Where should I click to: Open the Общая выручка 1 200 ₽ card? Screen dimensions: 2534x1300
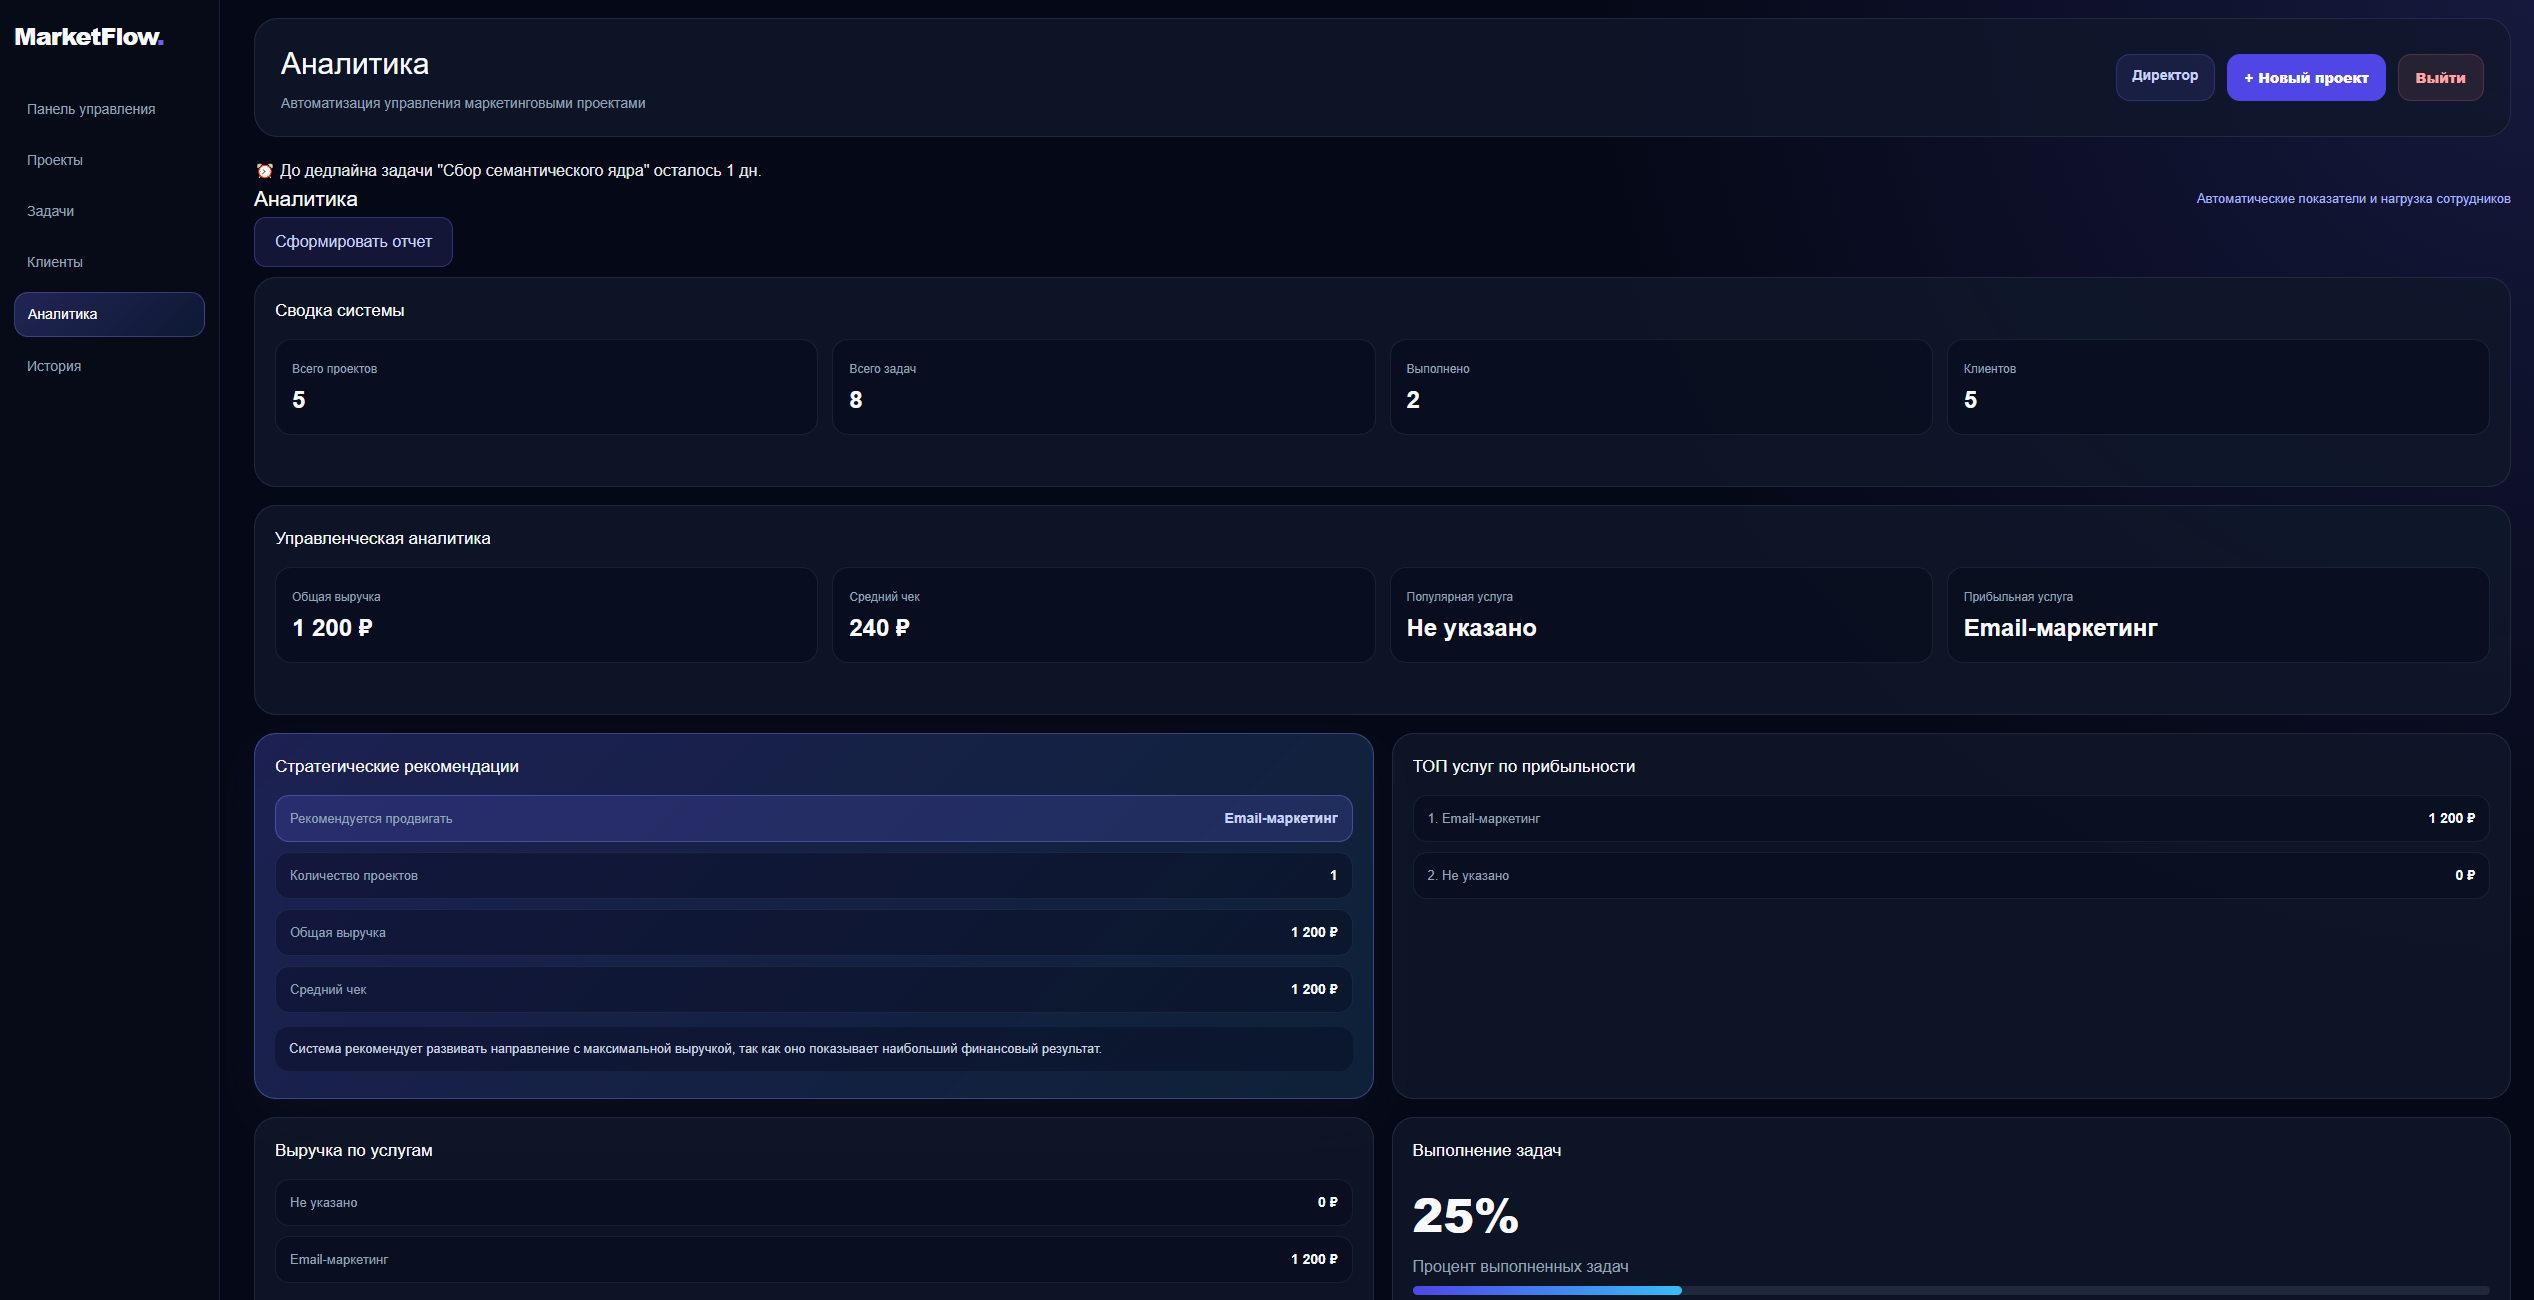pyautogui.click(x=546, y=615)
